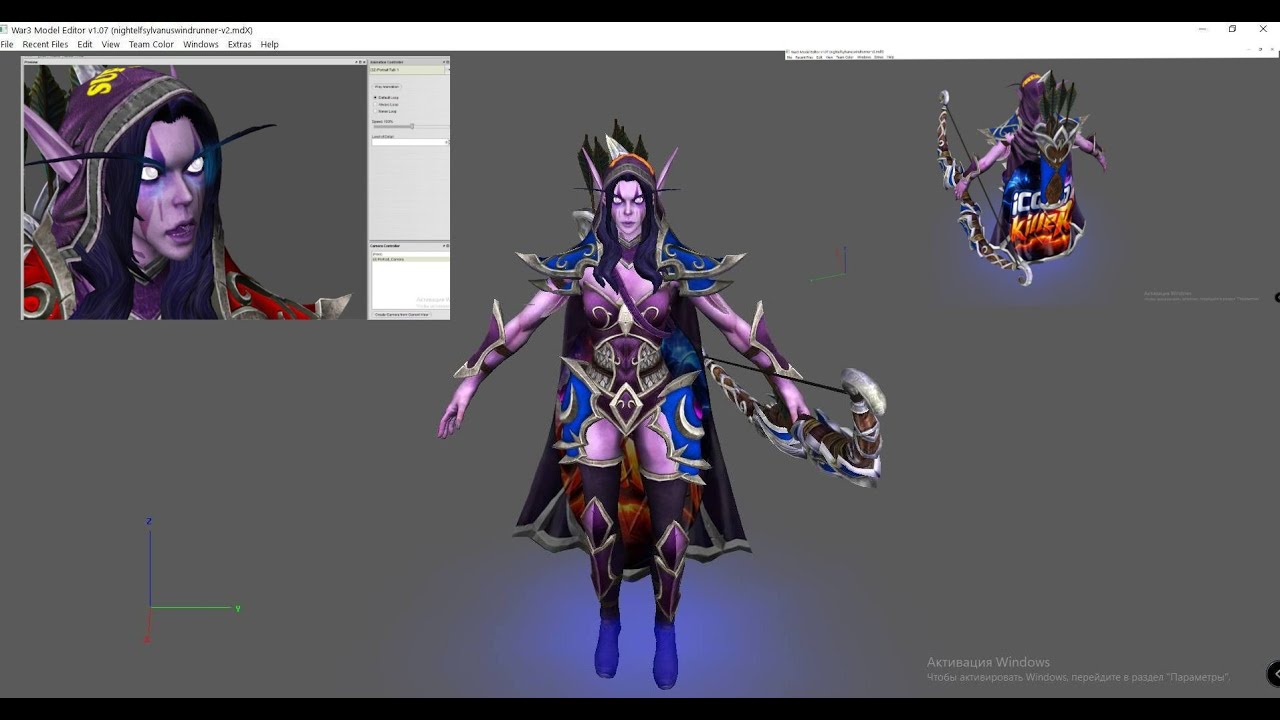Open the Help menu
The height and width of the screenshot is (720, 1280).
click(269, 44)
